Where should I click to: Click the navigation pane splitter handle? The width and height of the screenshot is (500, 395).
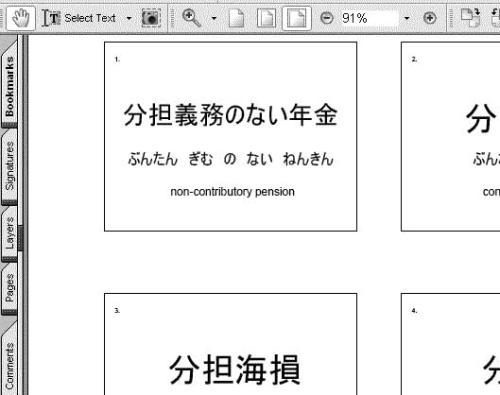click(x=21, y=239)
